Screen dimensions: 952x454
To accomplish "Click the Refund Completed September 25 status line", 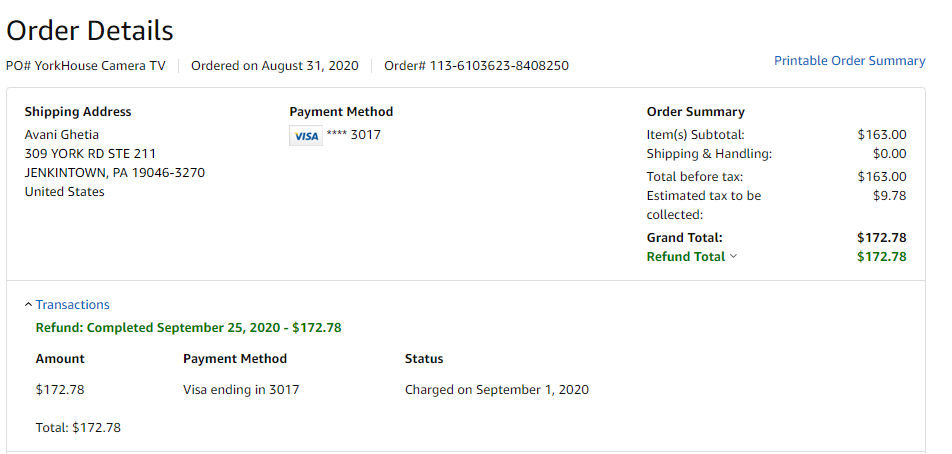I will [x=188, y=328].
